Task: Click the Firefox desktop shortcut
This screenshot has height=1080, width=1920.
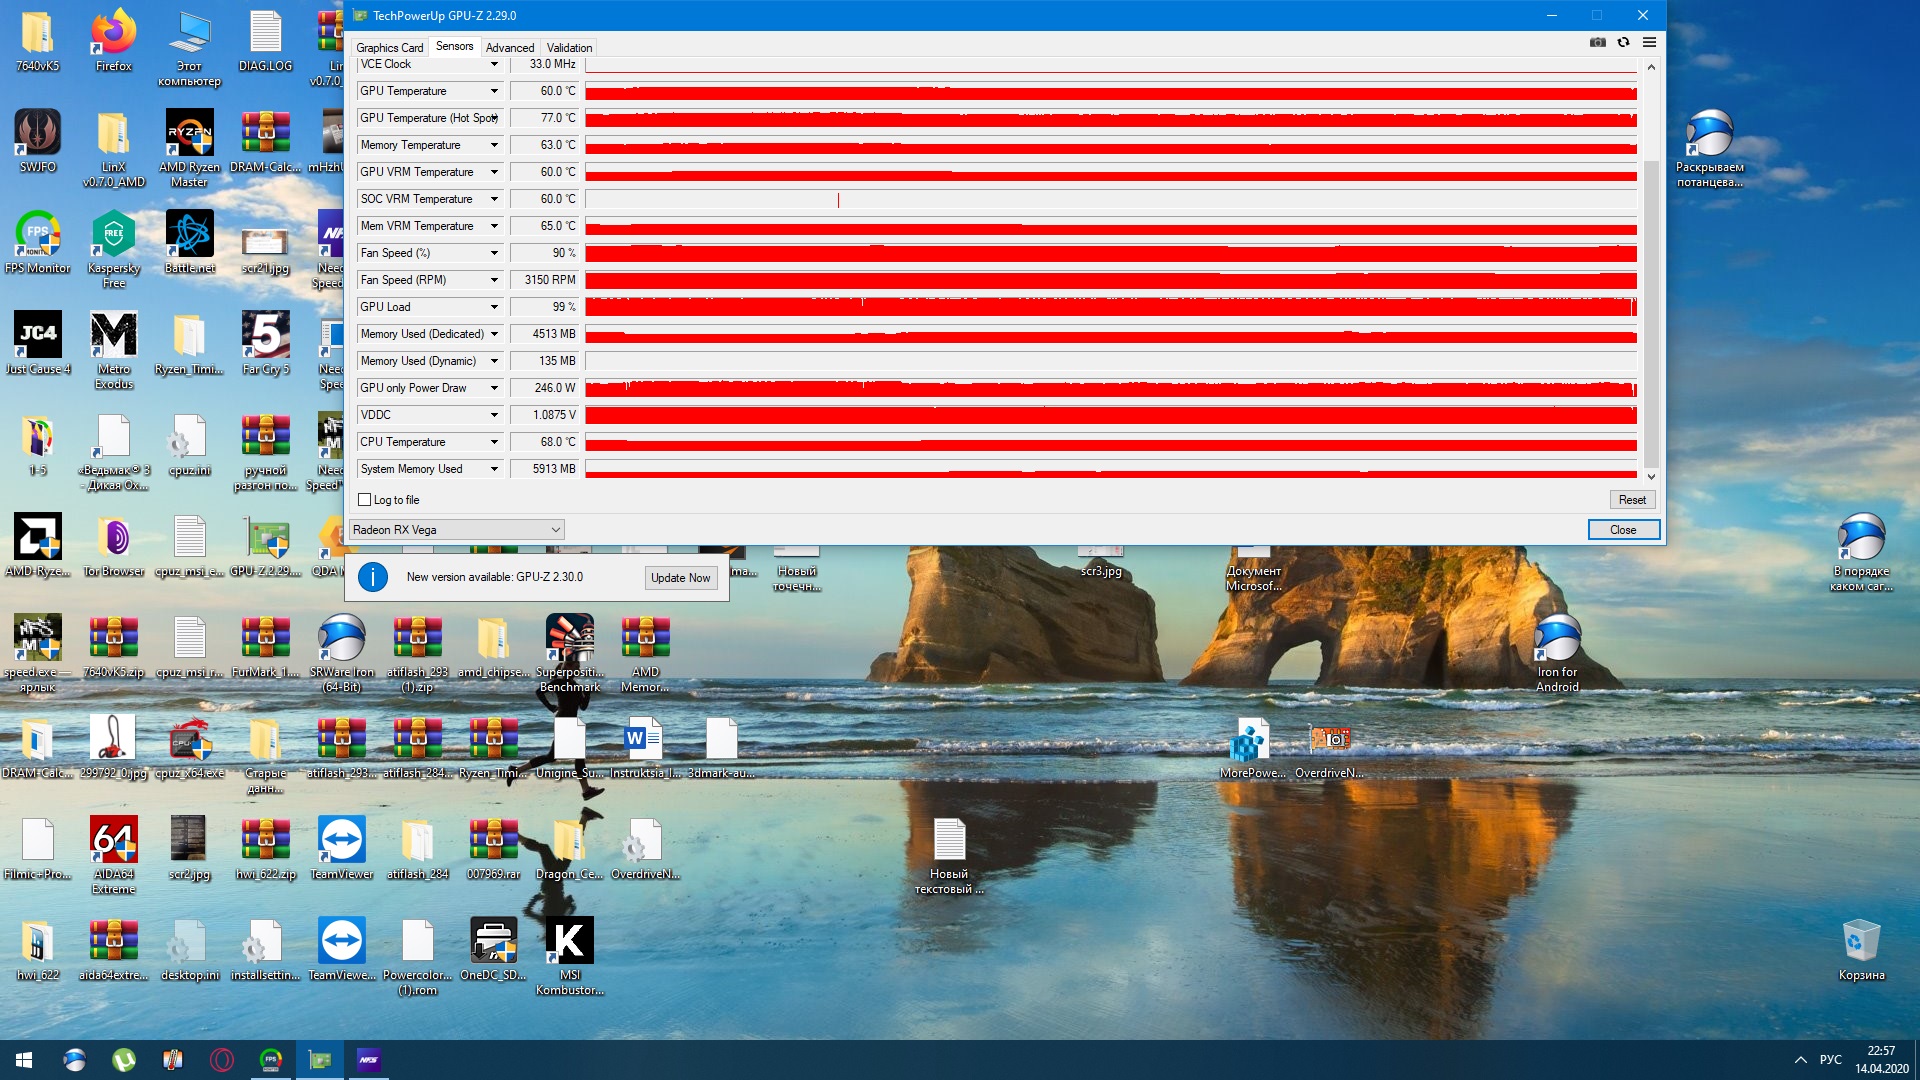Action: (113, 41)
